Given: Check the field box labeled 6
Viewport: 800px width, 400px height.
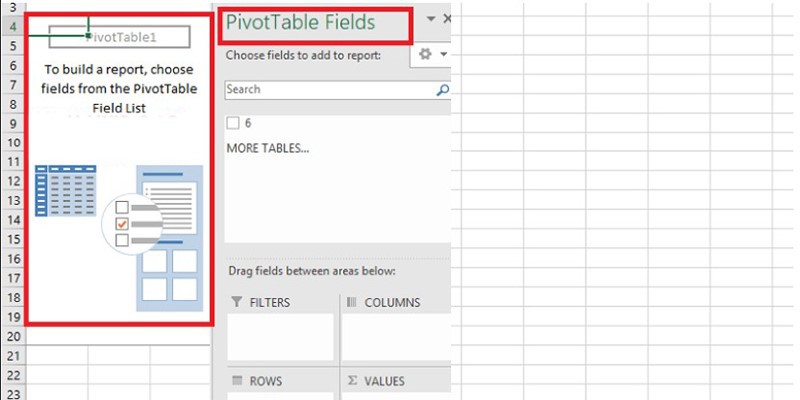Looking at the screenshot, I should [233, 123].
